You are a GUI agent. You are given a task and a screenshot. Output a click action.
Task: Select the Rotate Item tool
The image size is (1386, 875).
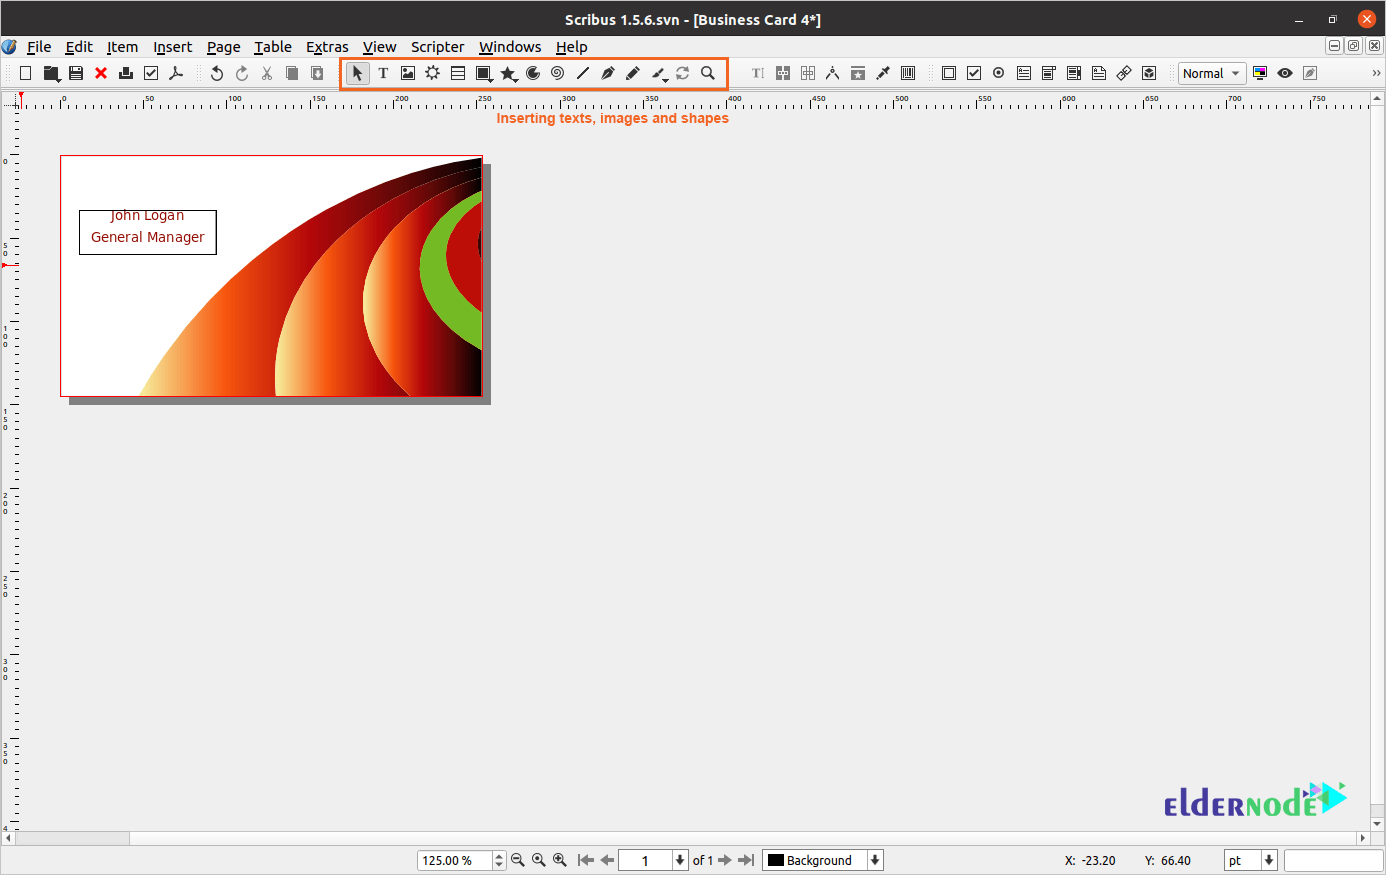[x=683, y=73]
